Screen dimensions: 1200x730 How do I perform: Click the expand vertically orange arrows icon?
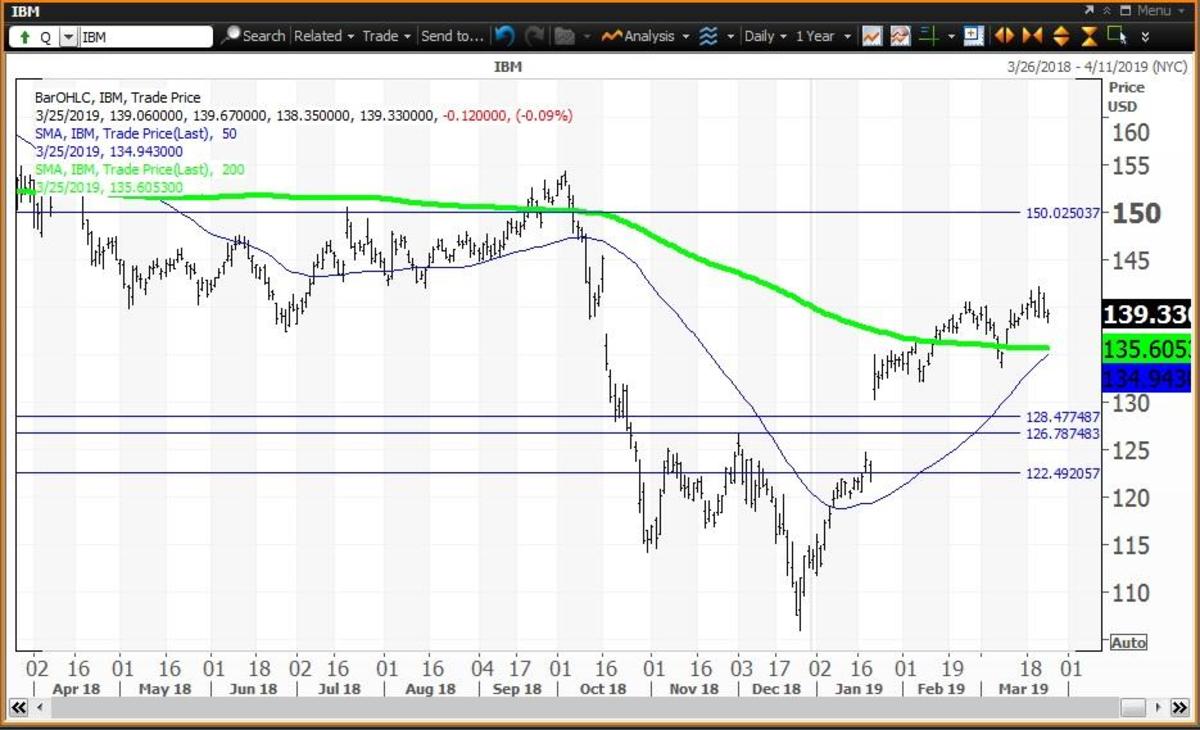coord(1061,36)
